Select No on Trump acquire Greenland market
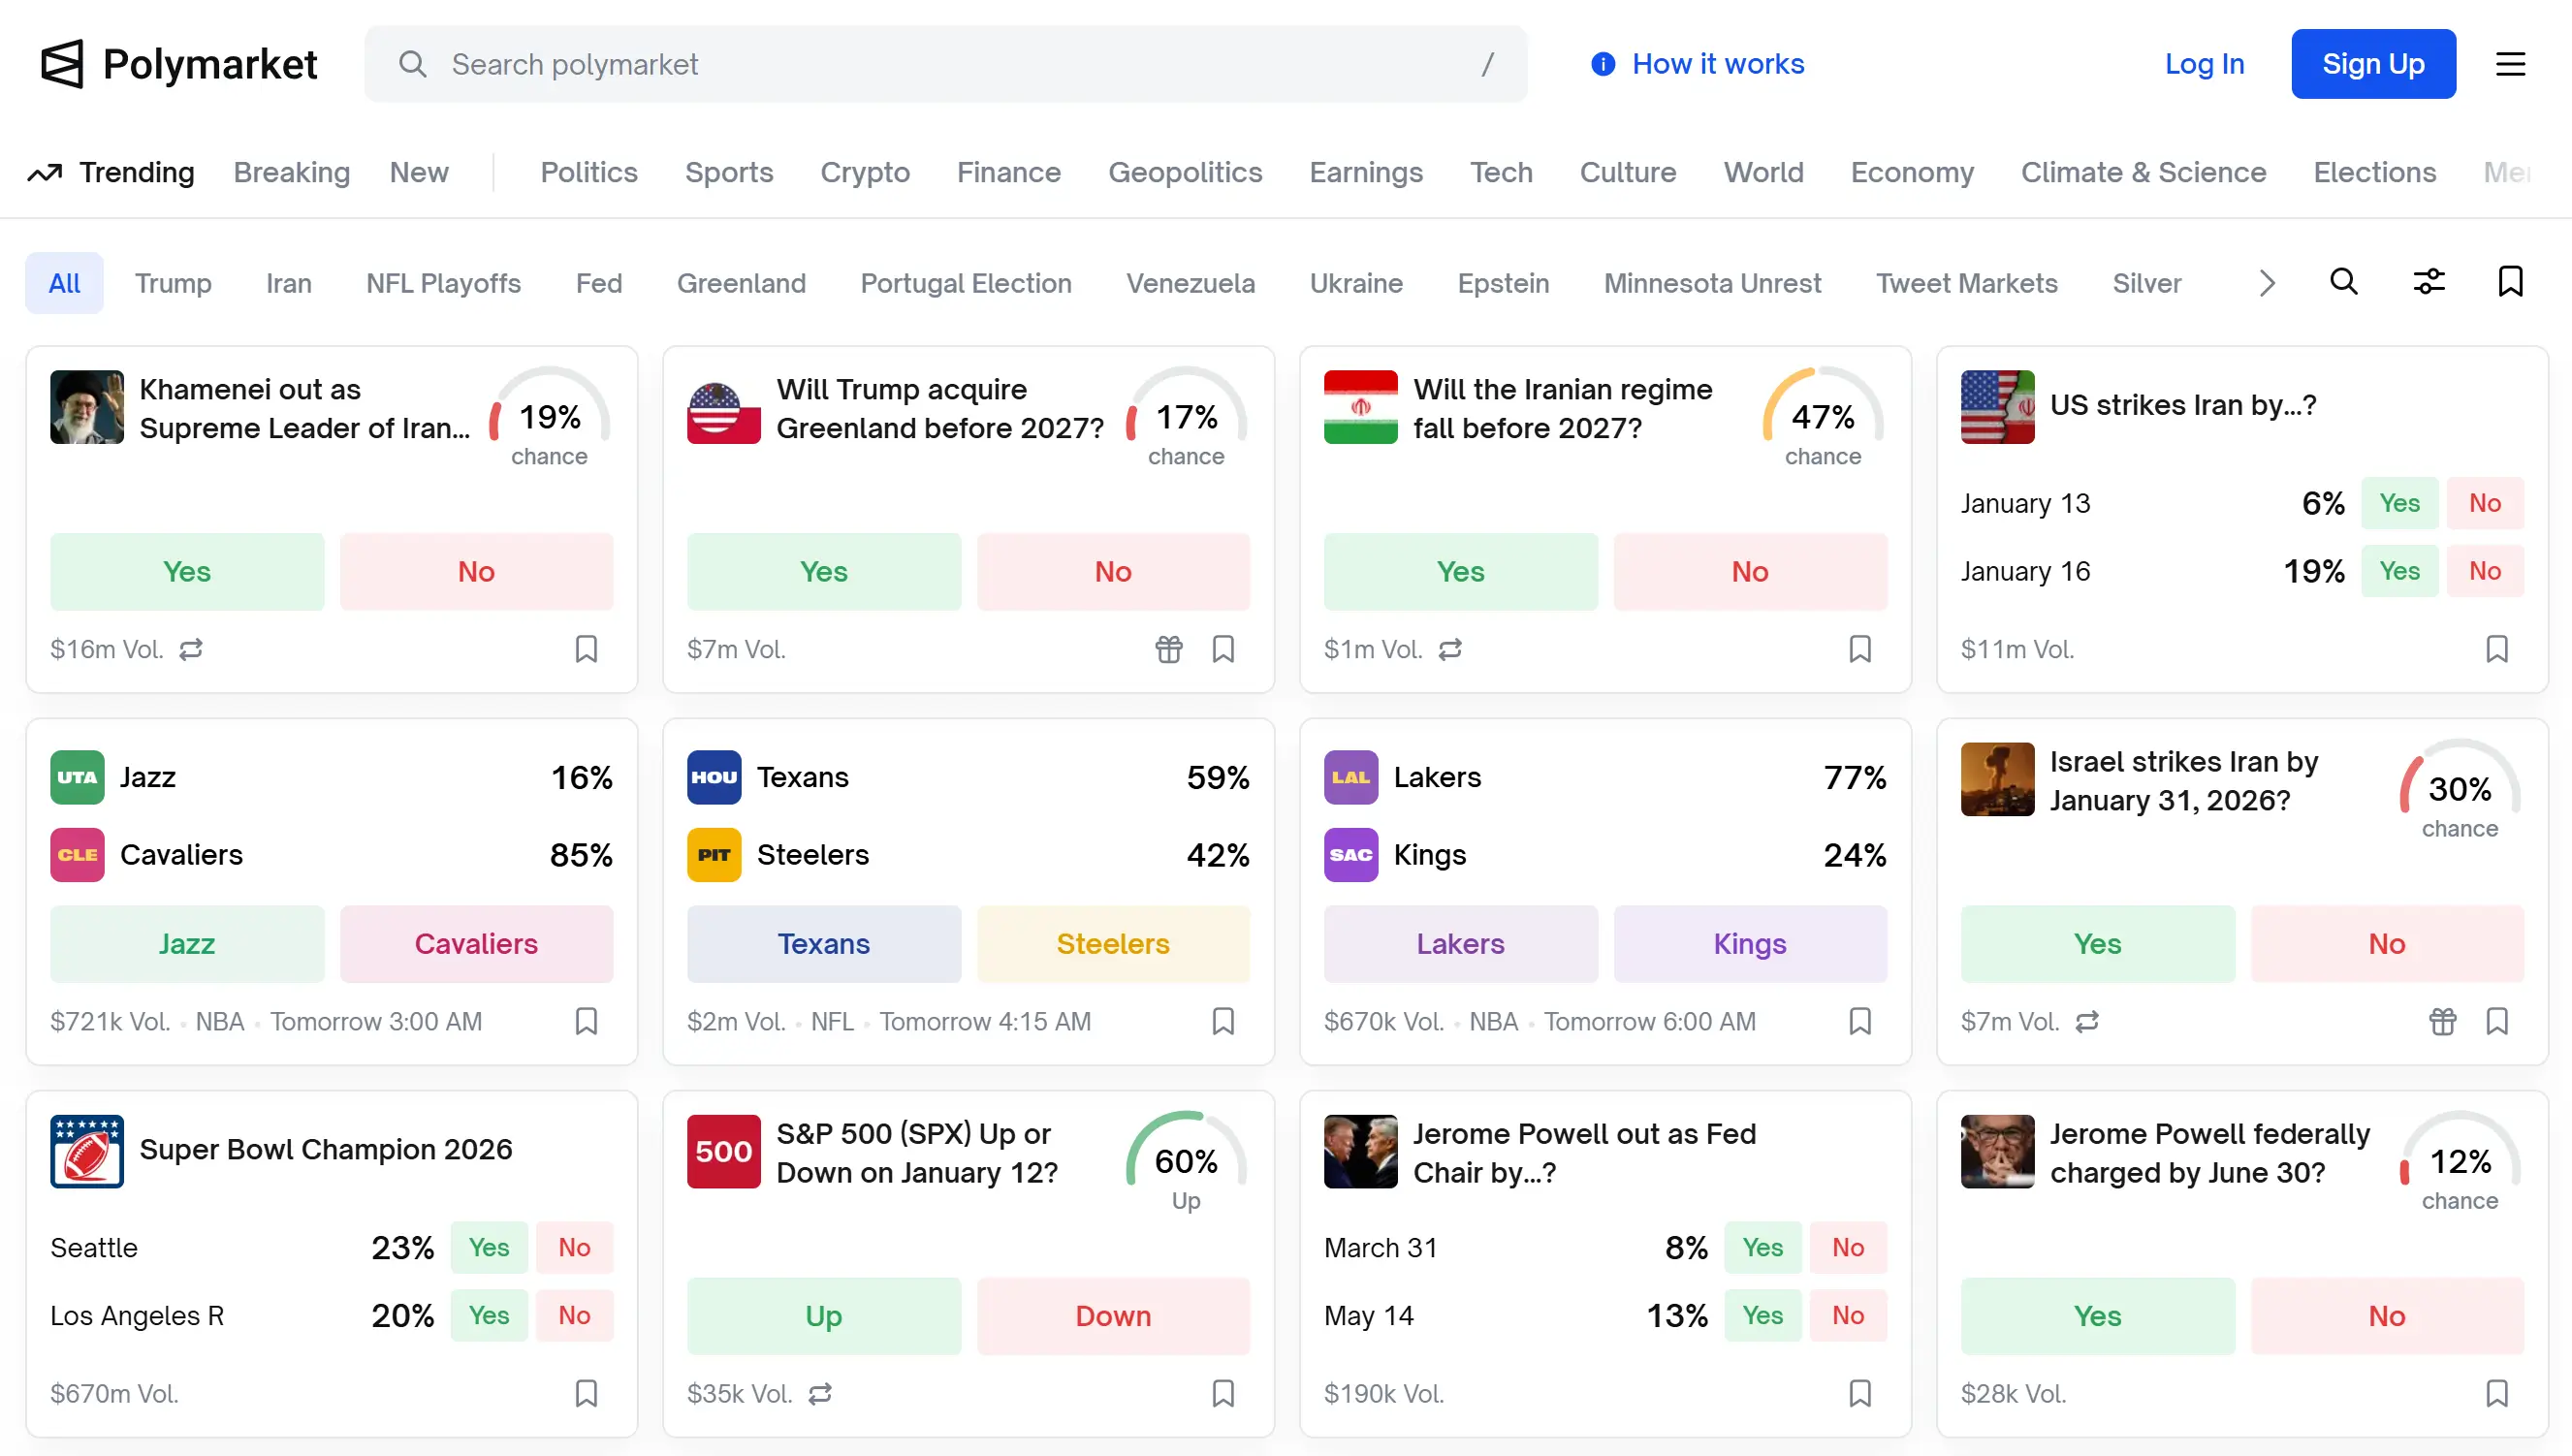The width and height of the screenshot is (2572, 1456). coord(1113,571)
